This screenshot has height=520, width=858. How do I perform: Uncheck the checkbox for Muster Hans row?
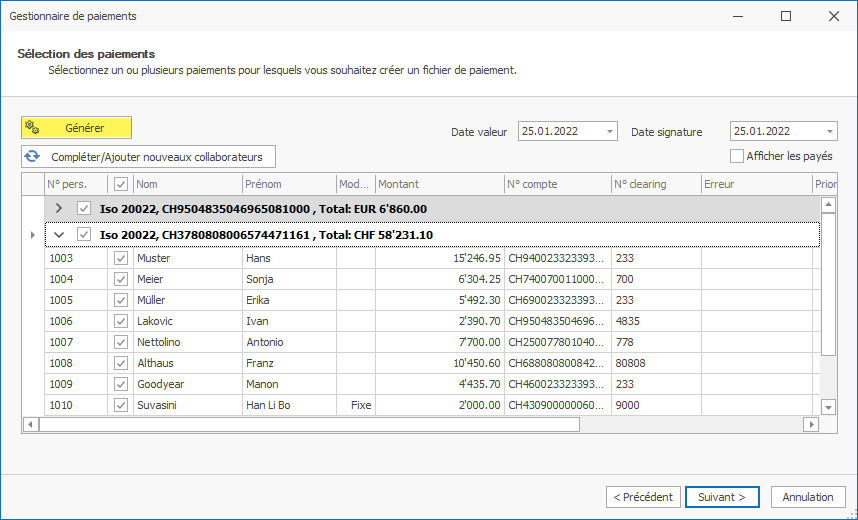click(x=121, y=258)
